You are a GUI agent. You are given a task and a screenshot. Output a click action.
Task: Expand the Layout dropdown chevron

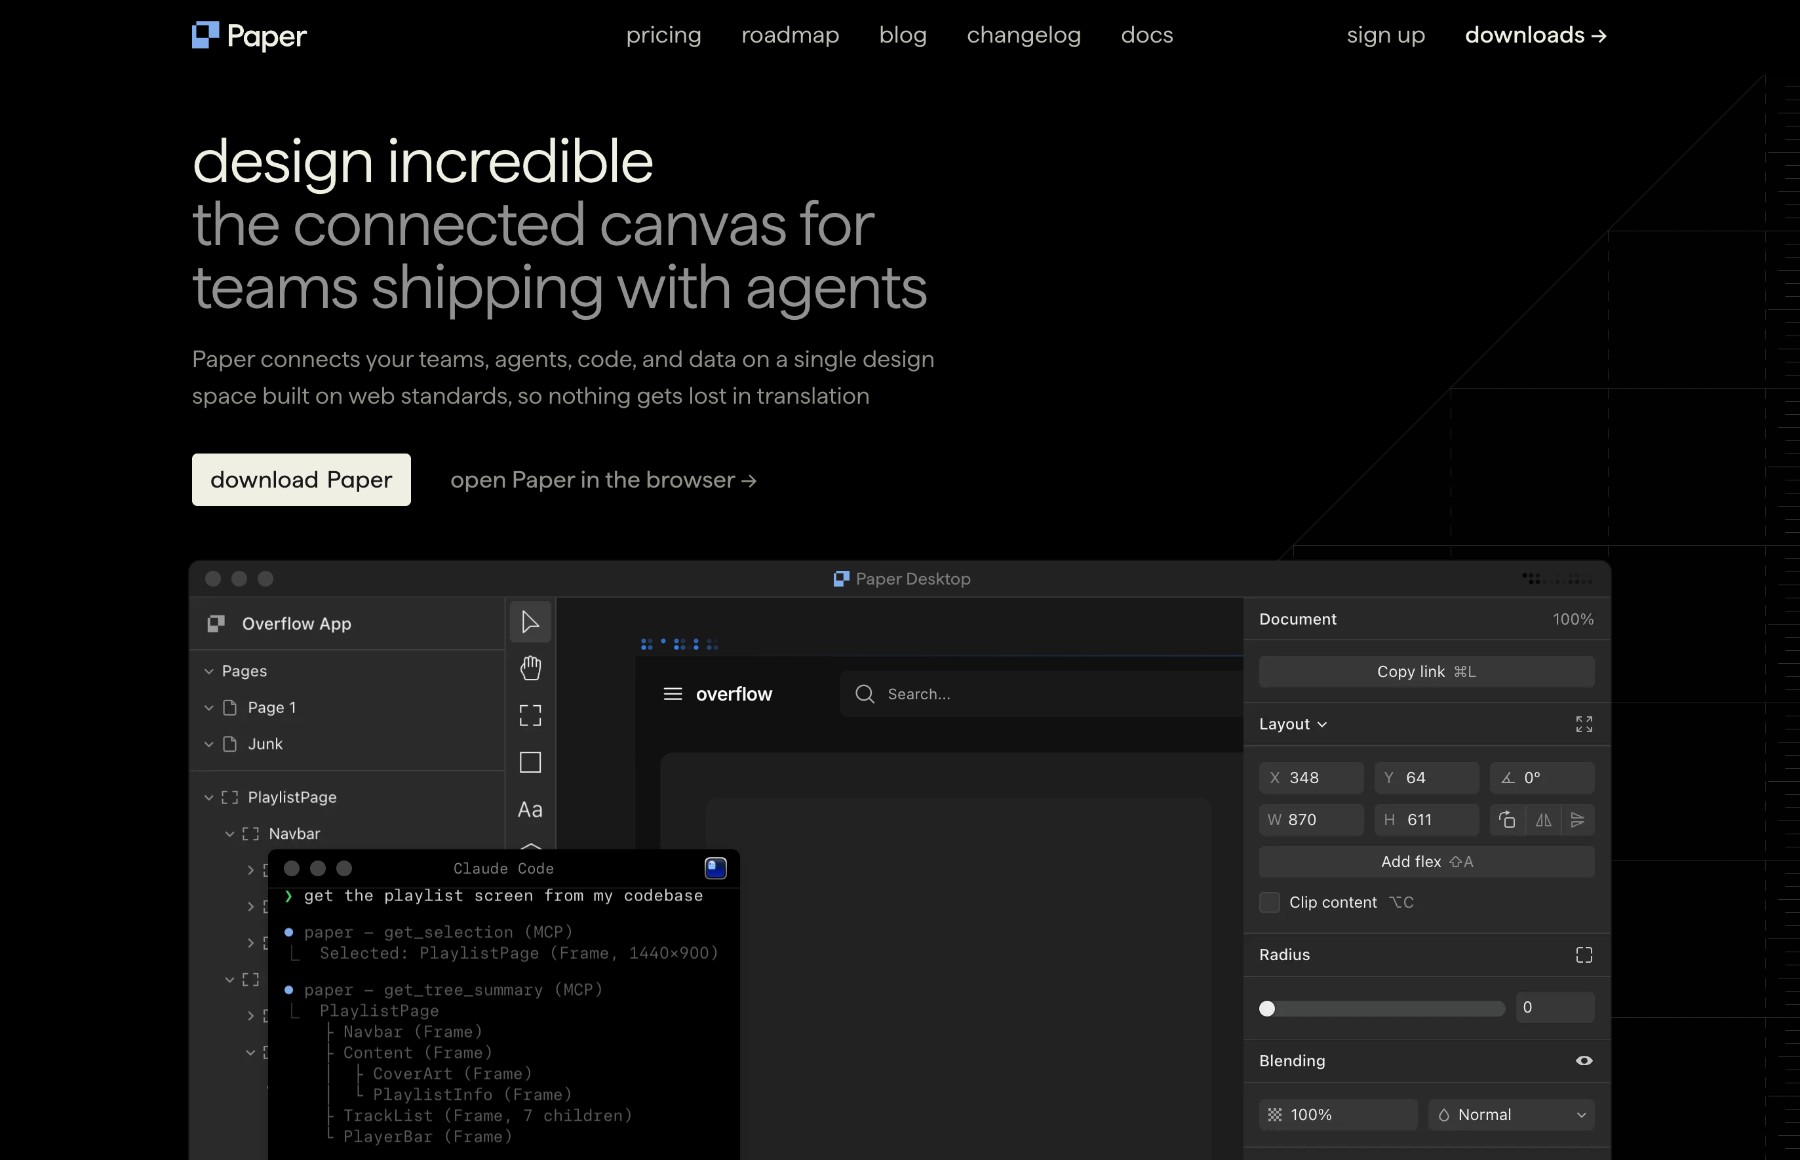pyautogui.click(x=1322, y=725)
